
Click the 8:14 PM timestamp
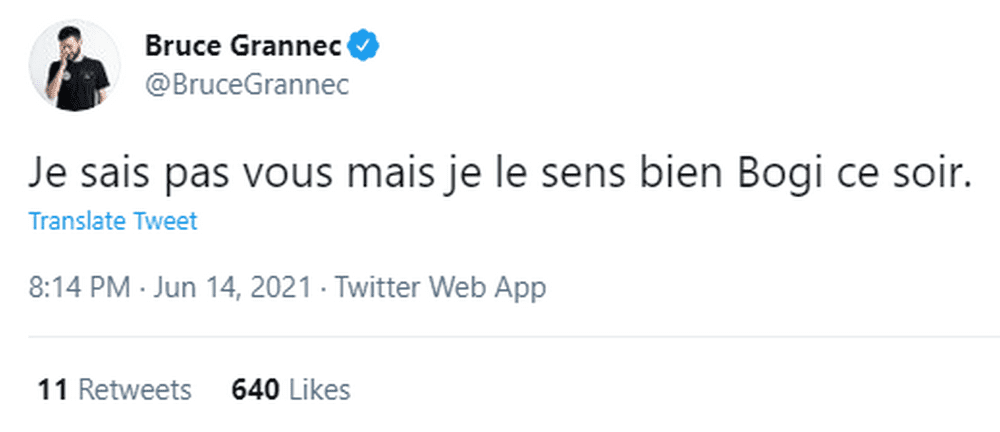pyautogui.click(x=79, y=288)
